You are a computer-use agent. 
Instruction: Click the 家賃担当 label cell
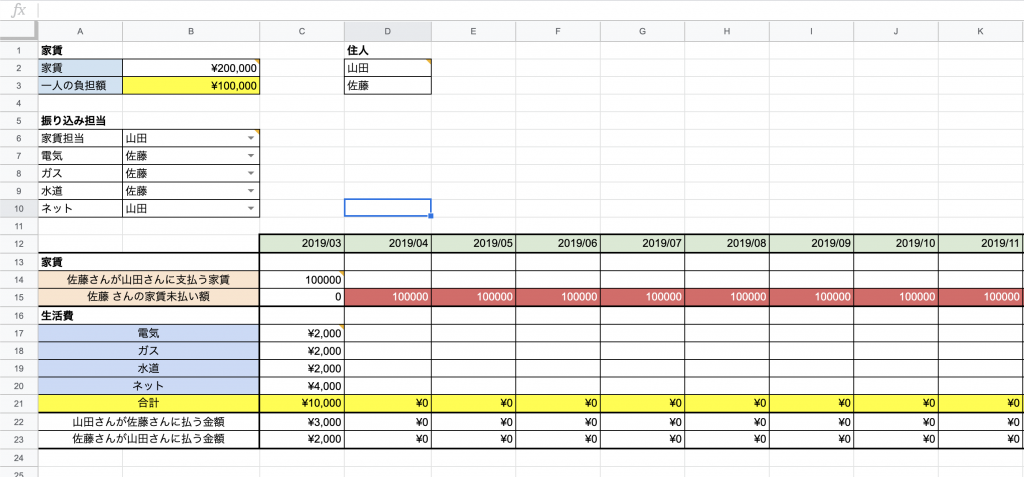pyautogui.click(x=80, y=139)
